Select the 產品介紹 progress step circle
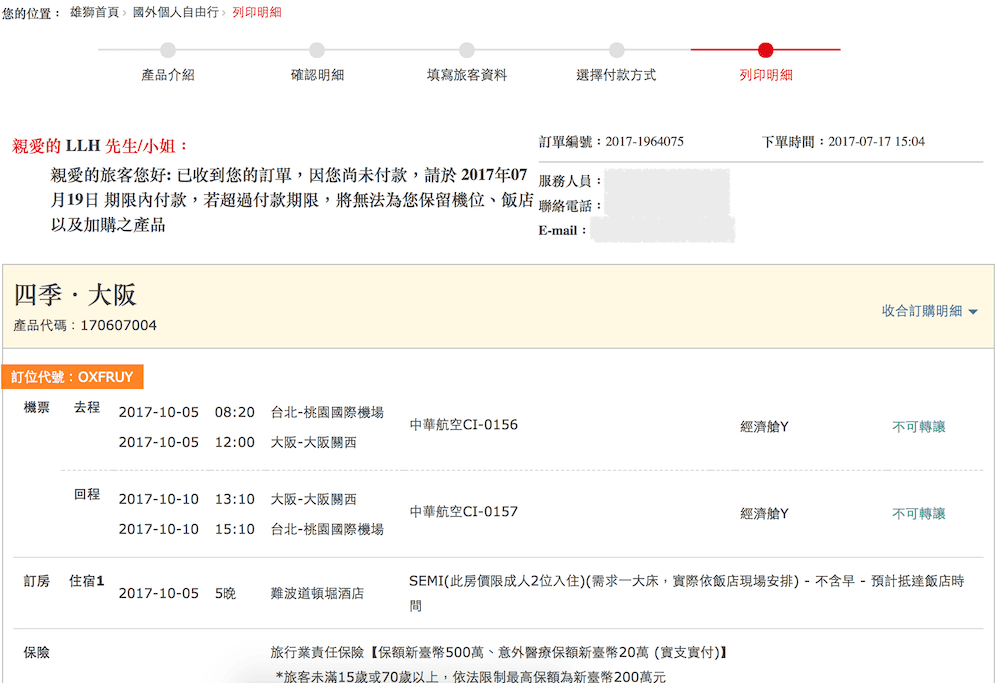Image resolution: width=1000 pixels, height=683 pixels. point(167,48)
